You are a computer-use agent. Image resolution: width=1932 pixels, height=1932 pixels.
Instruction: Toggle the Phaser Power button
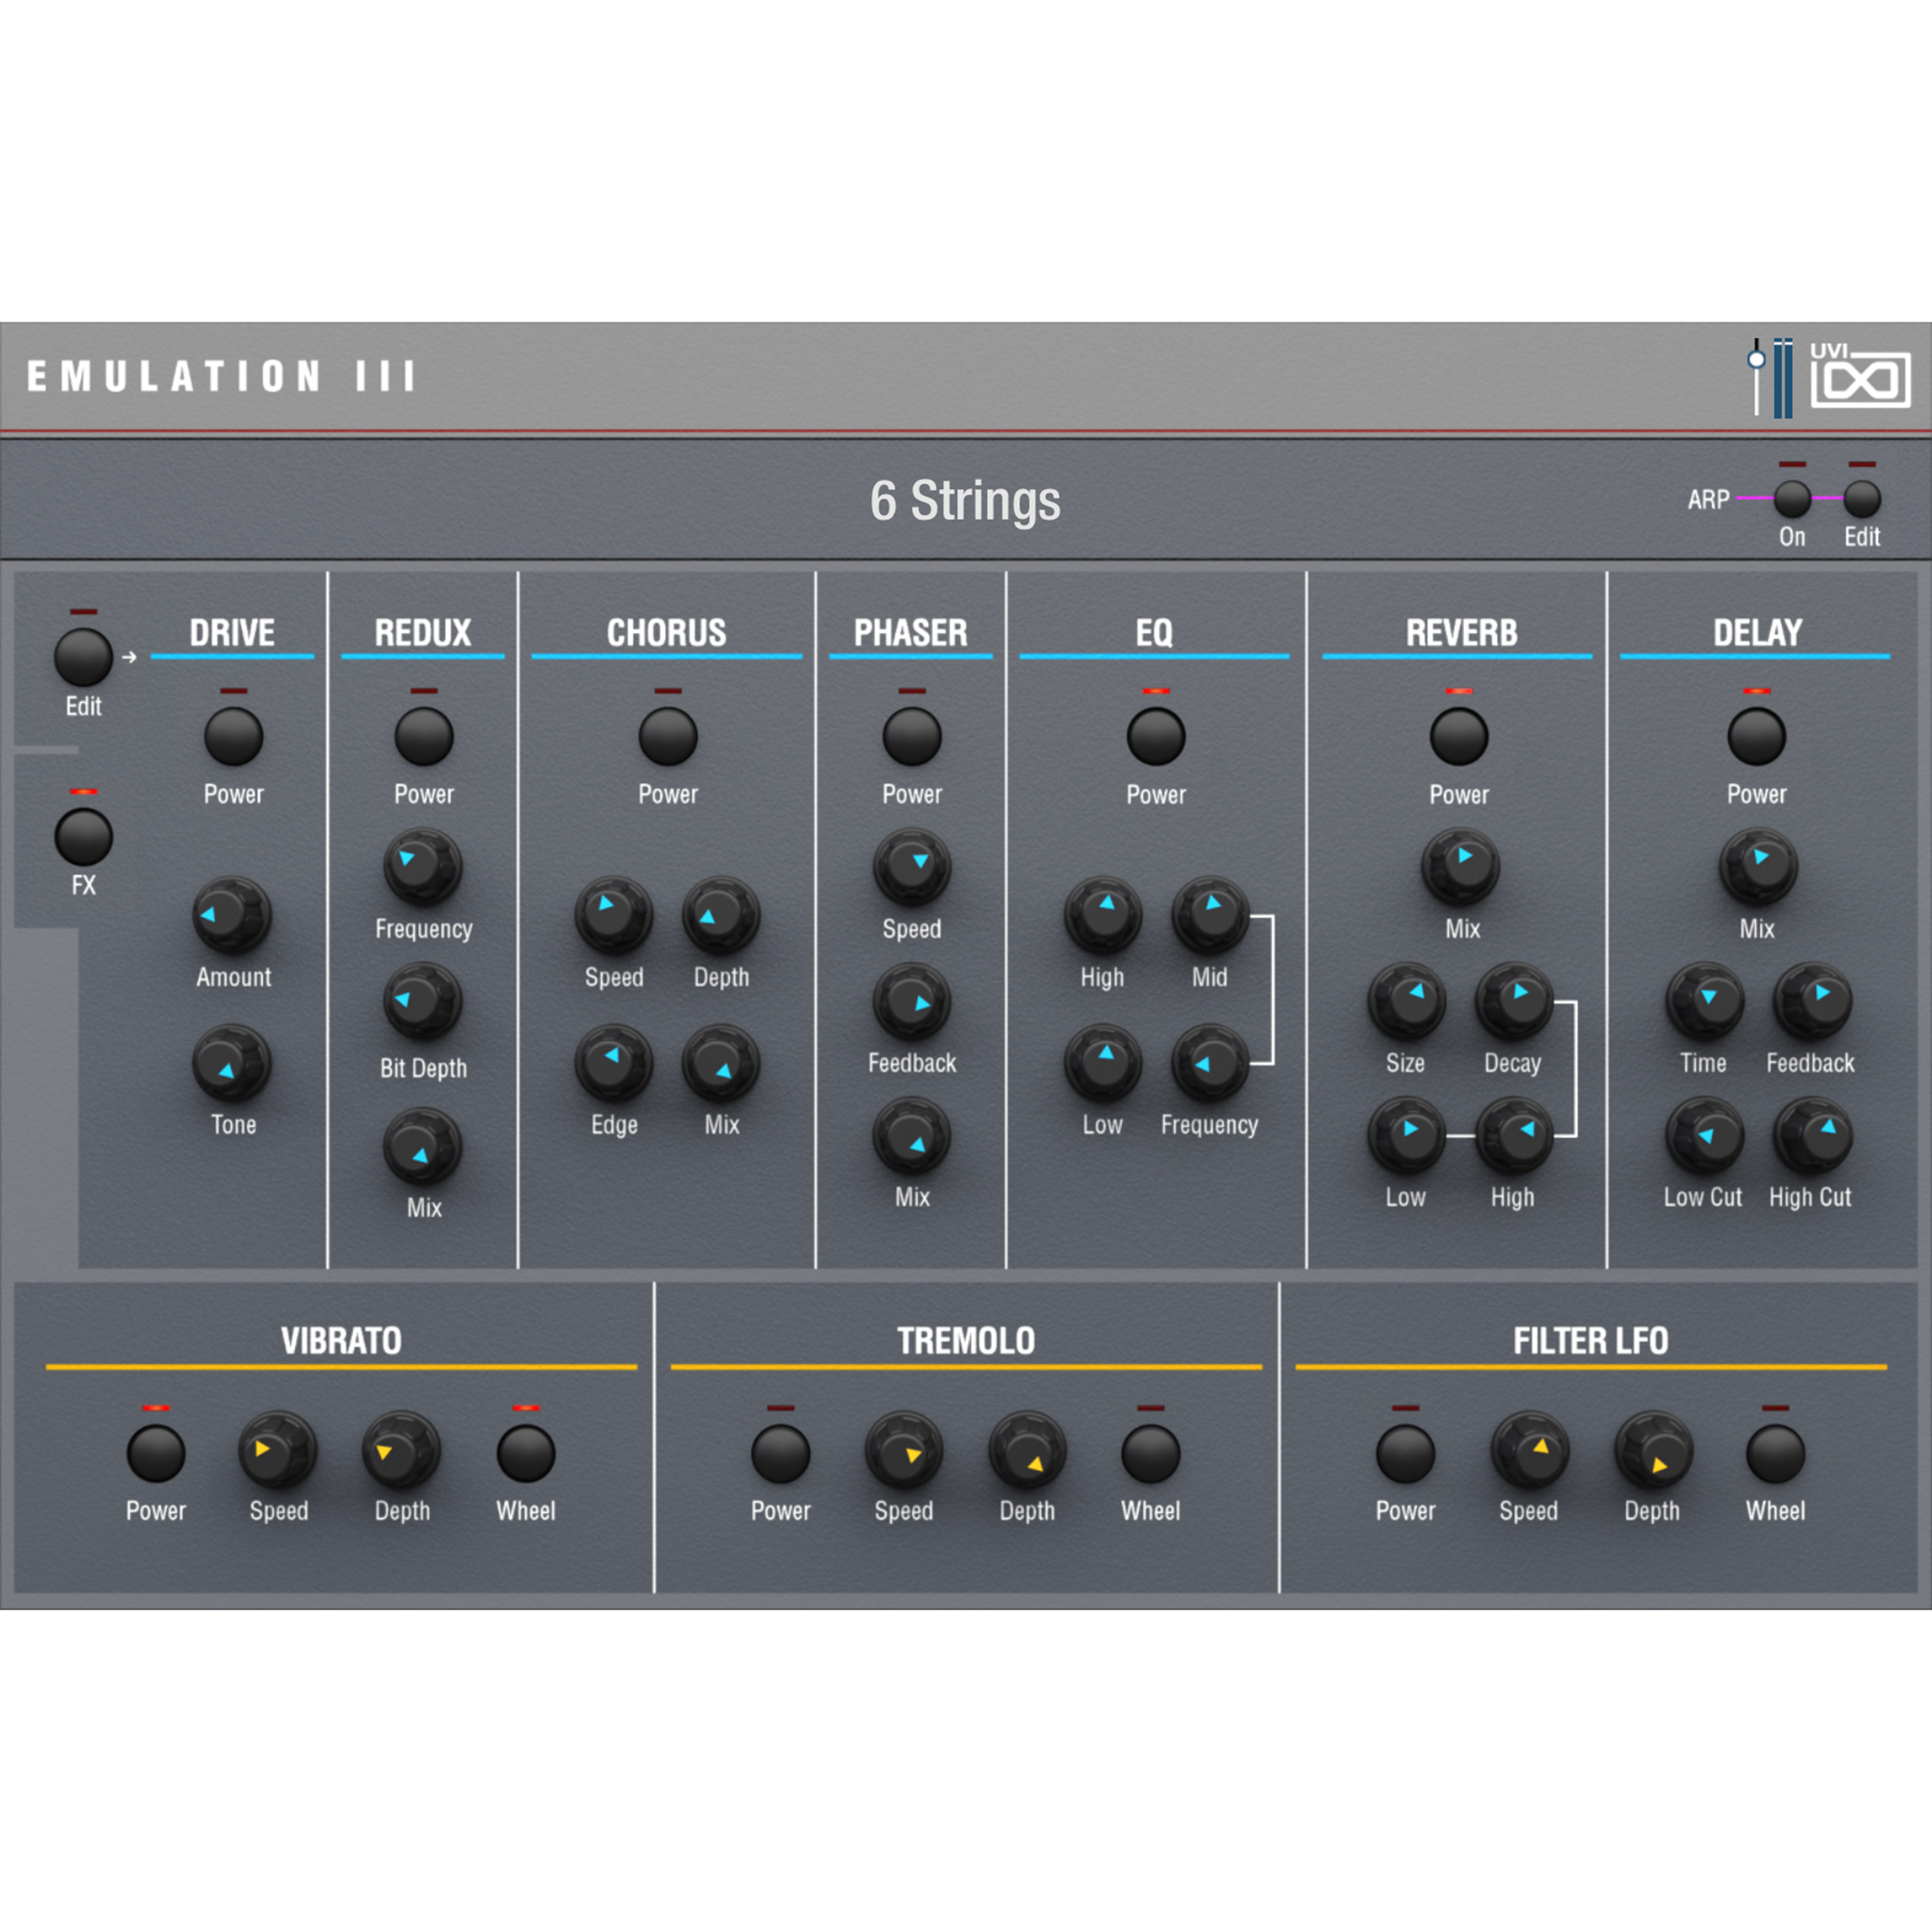tap(911, 737)
